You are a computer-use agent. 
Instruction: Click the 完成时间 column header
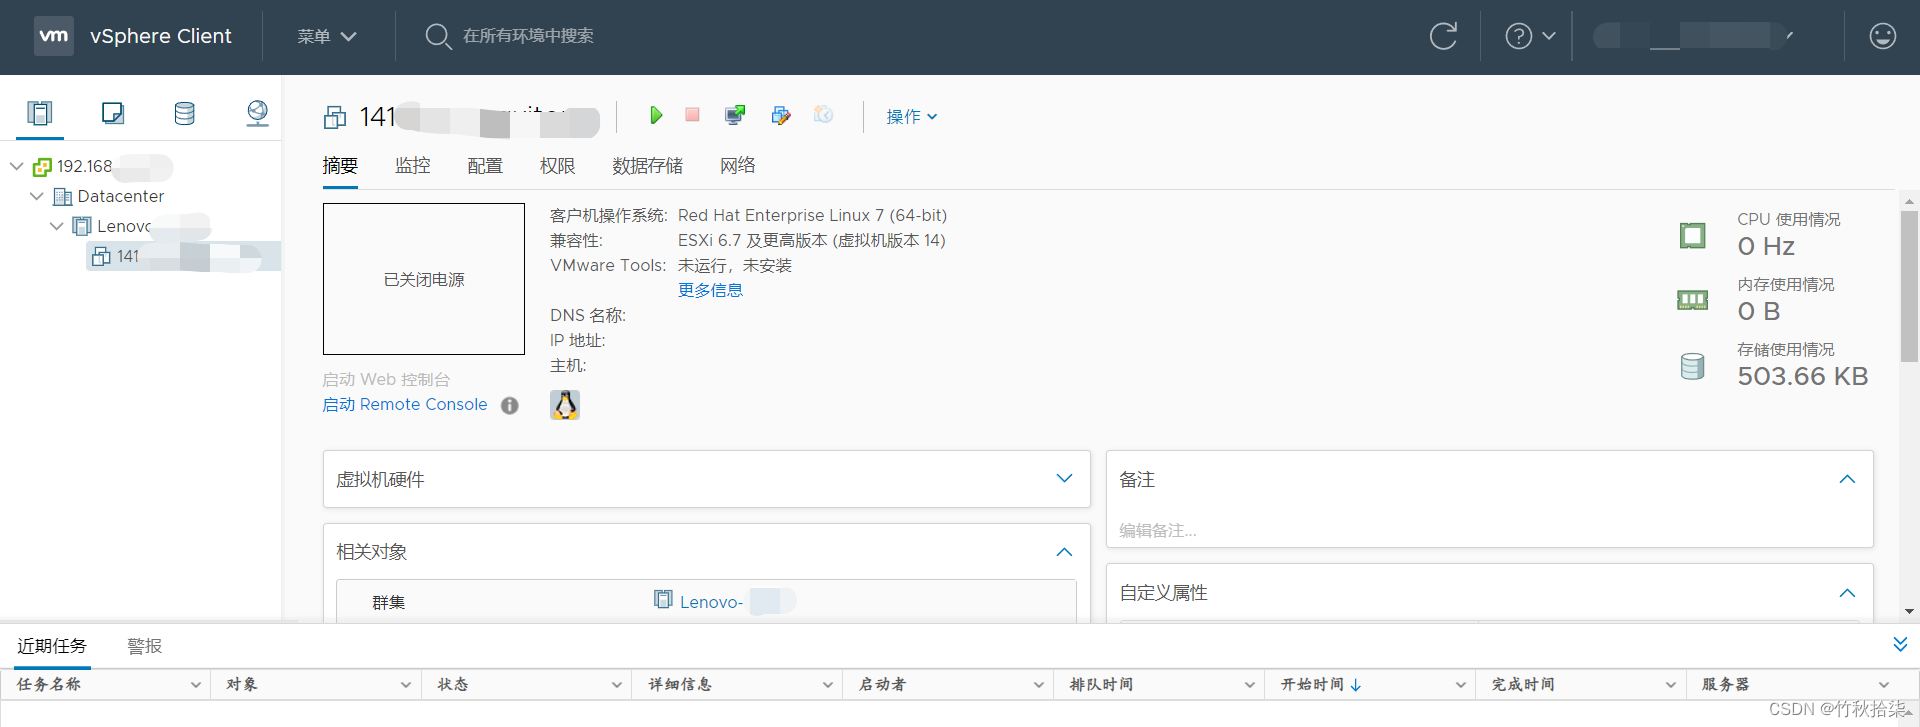click(x=1523, y=684)
